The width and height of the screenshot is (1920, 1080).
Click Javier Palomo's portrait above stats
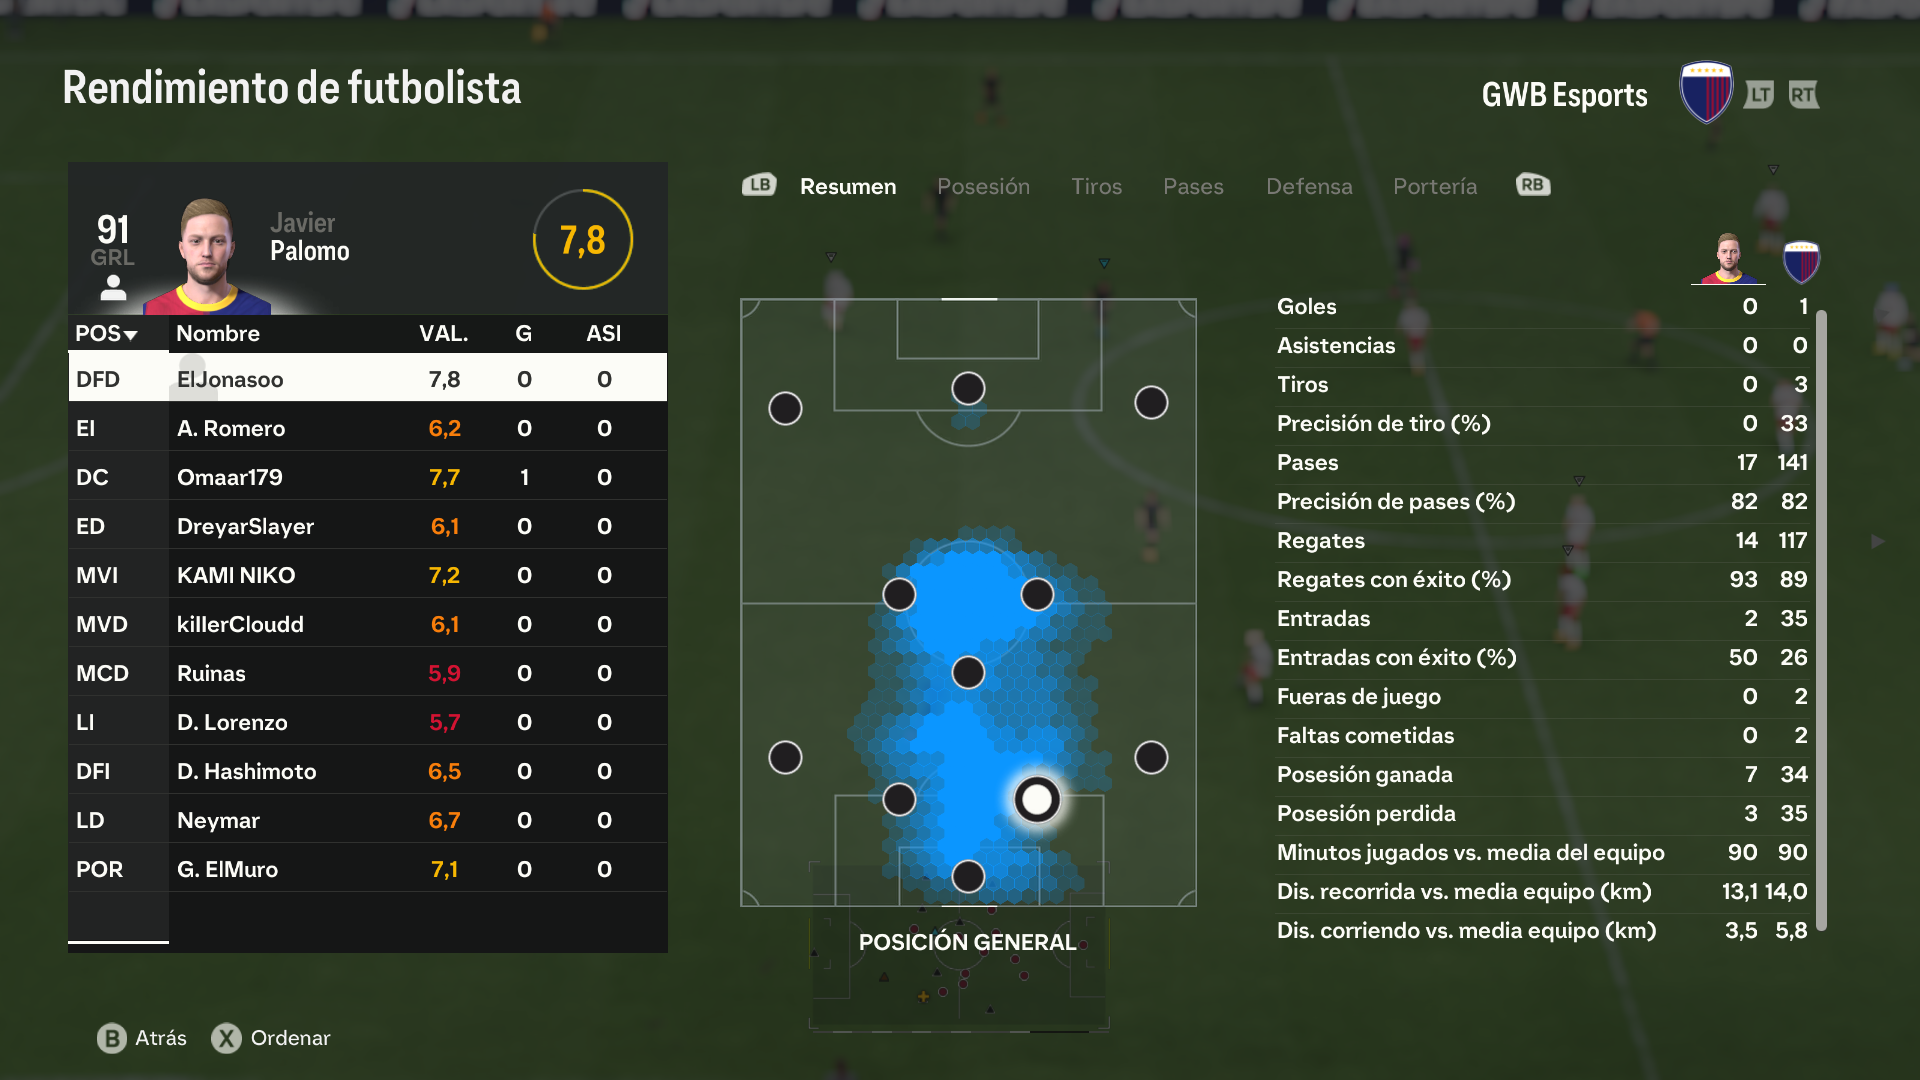coord(1727,259)
